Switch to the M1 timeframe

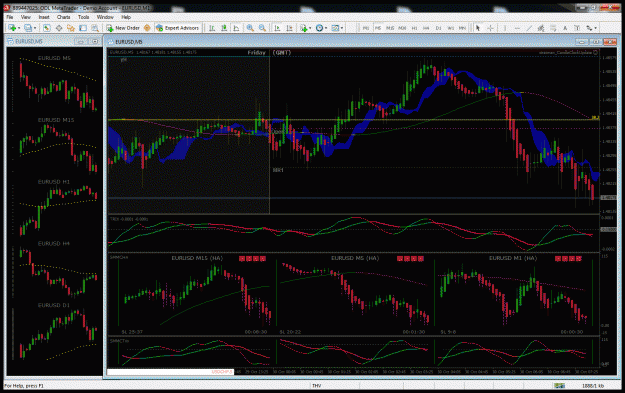tap(366, 28)
